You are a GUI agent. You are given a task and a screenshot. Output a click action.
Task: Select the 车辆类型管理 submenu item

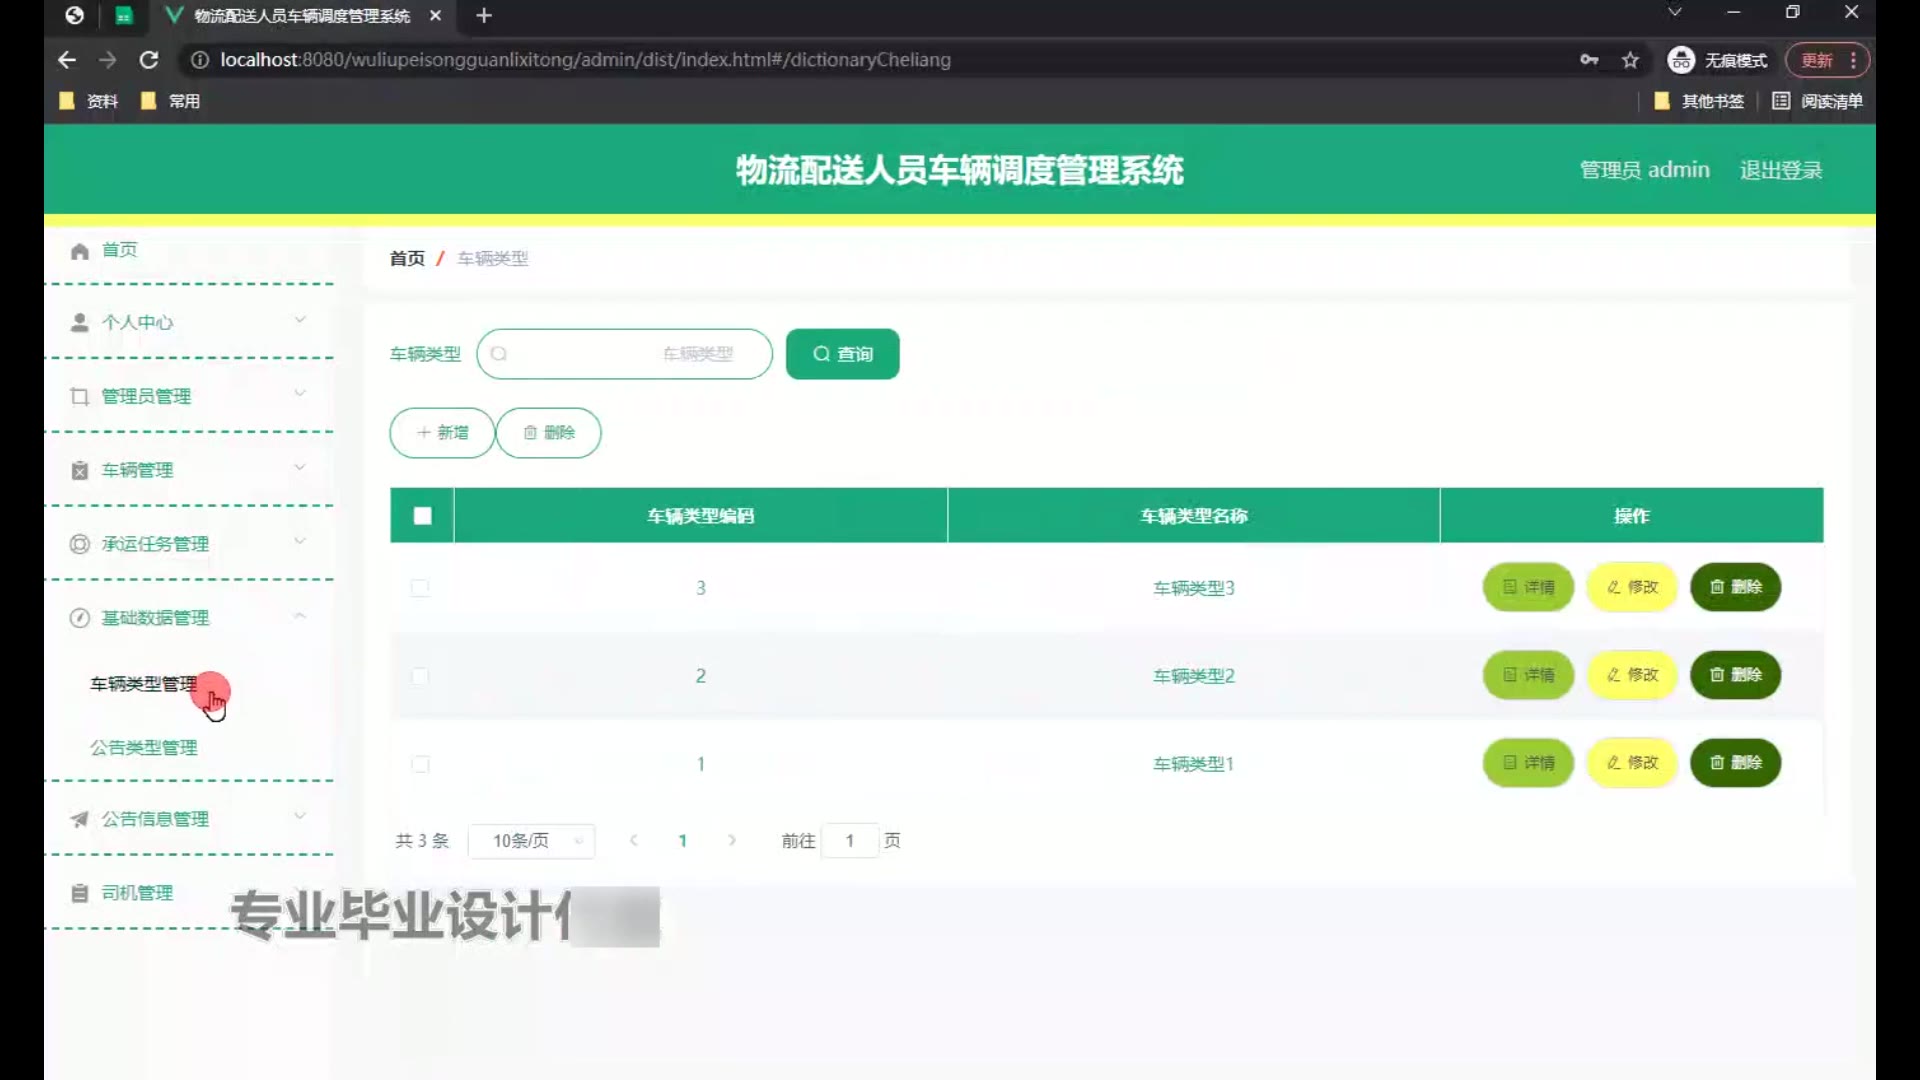(x=143, y=684)
